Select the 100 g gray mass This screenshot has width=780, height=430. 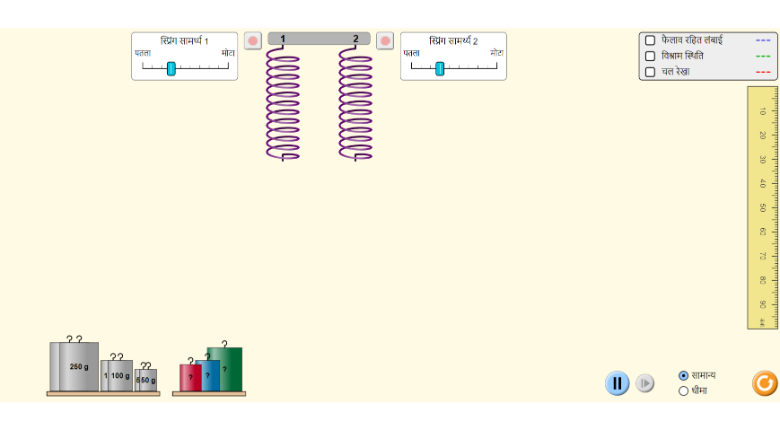pyautogui.click(x=119, y=375)
